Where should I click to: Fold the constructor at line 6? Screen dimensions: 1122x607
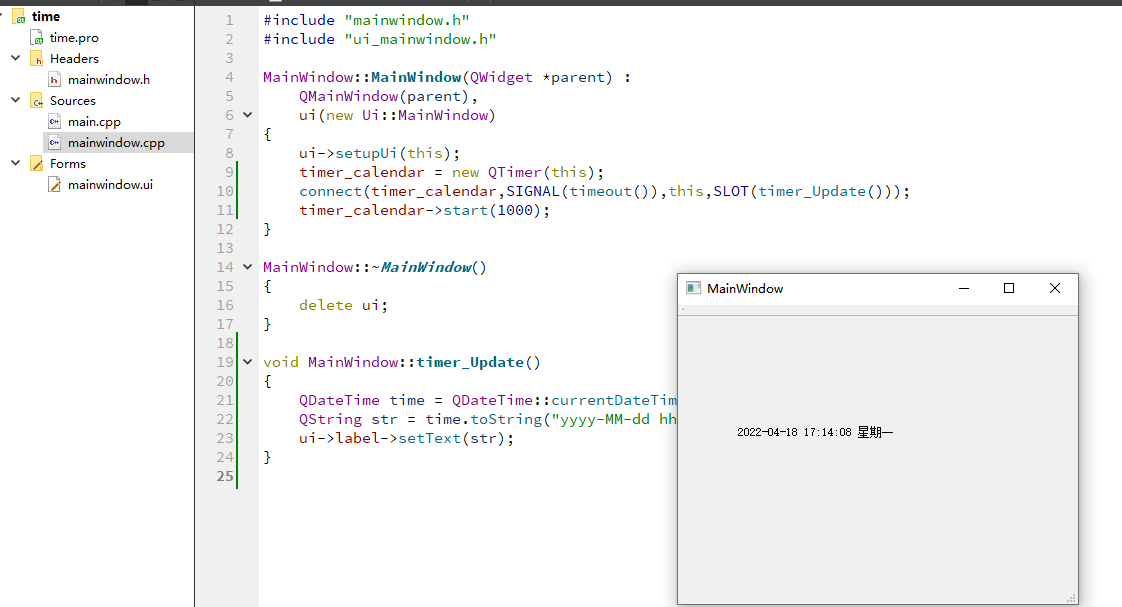point(248,115)
